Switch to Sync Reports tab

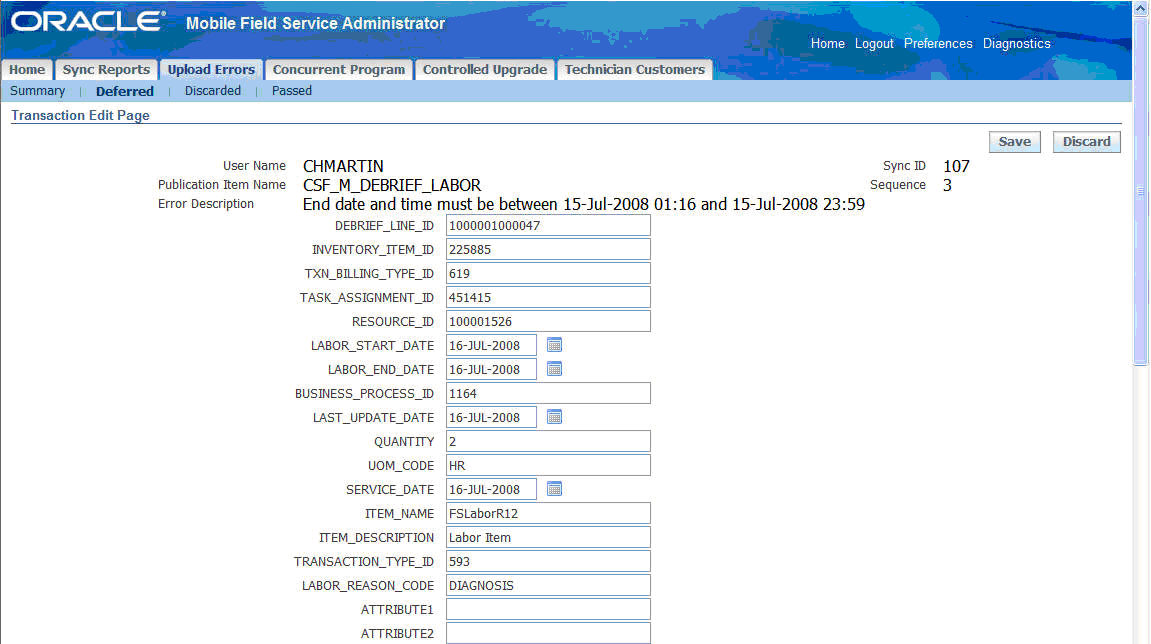[106, 70]
